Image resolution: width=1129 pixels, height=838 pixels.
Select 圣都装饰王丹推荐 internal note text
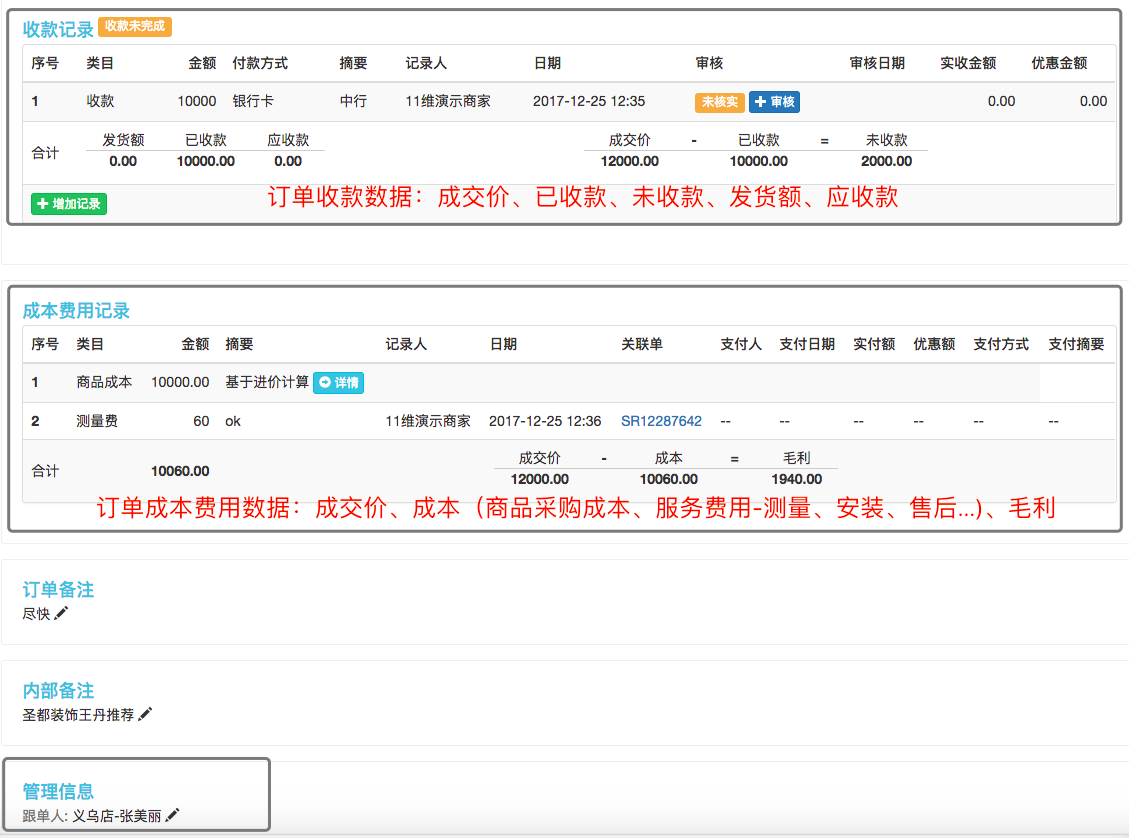coord(78,715)
